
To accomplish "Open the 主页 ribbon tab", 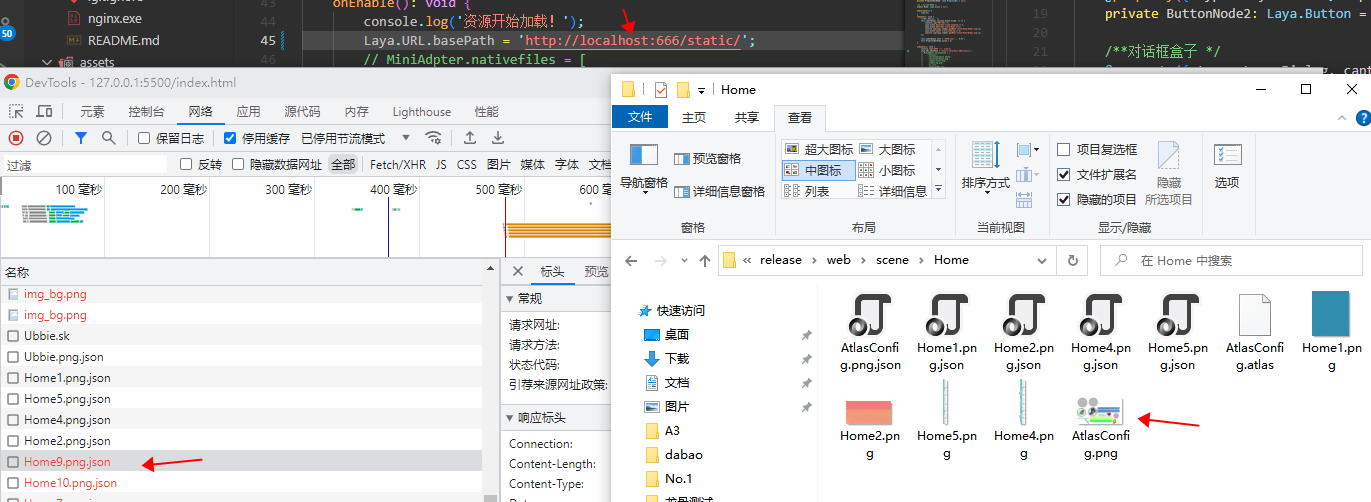I will pyautogui.click(x=693, y=117).
